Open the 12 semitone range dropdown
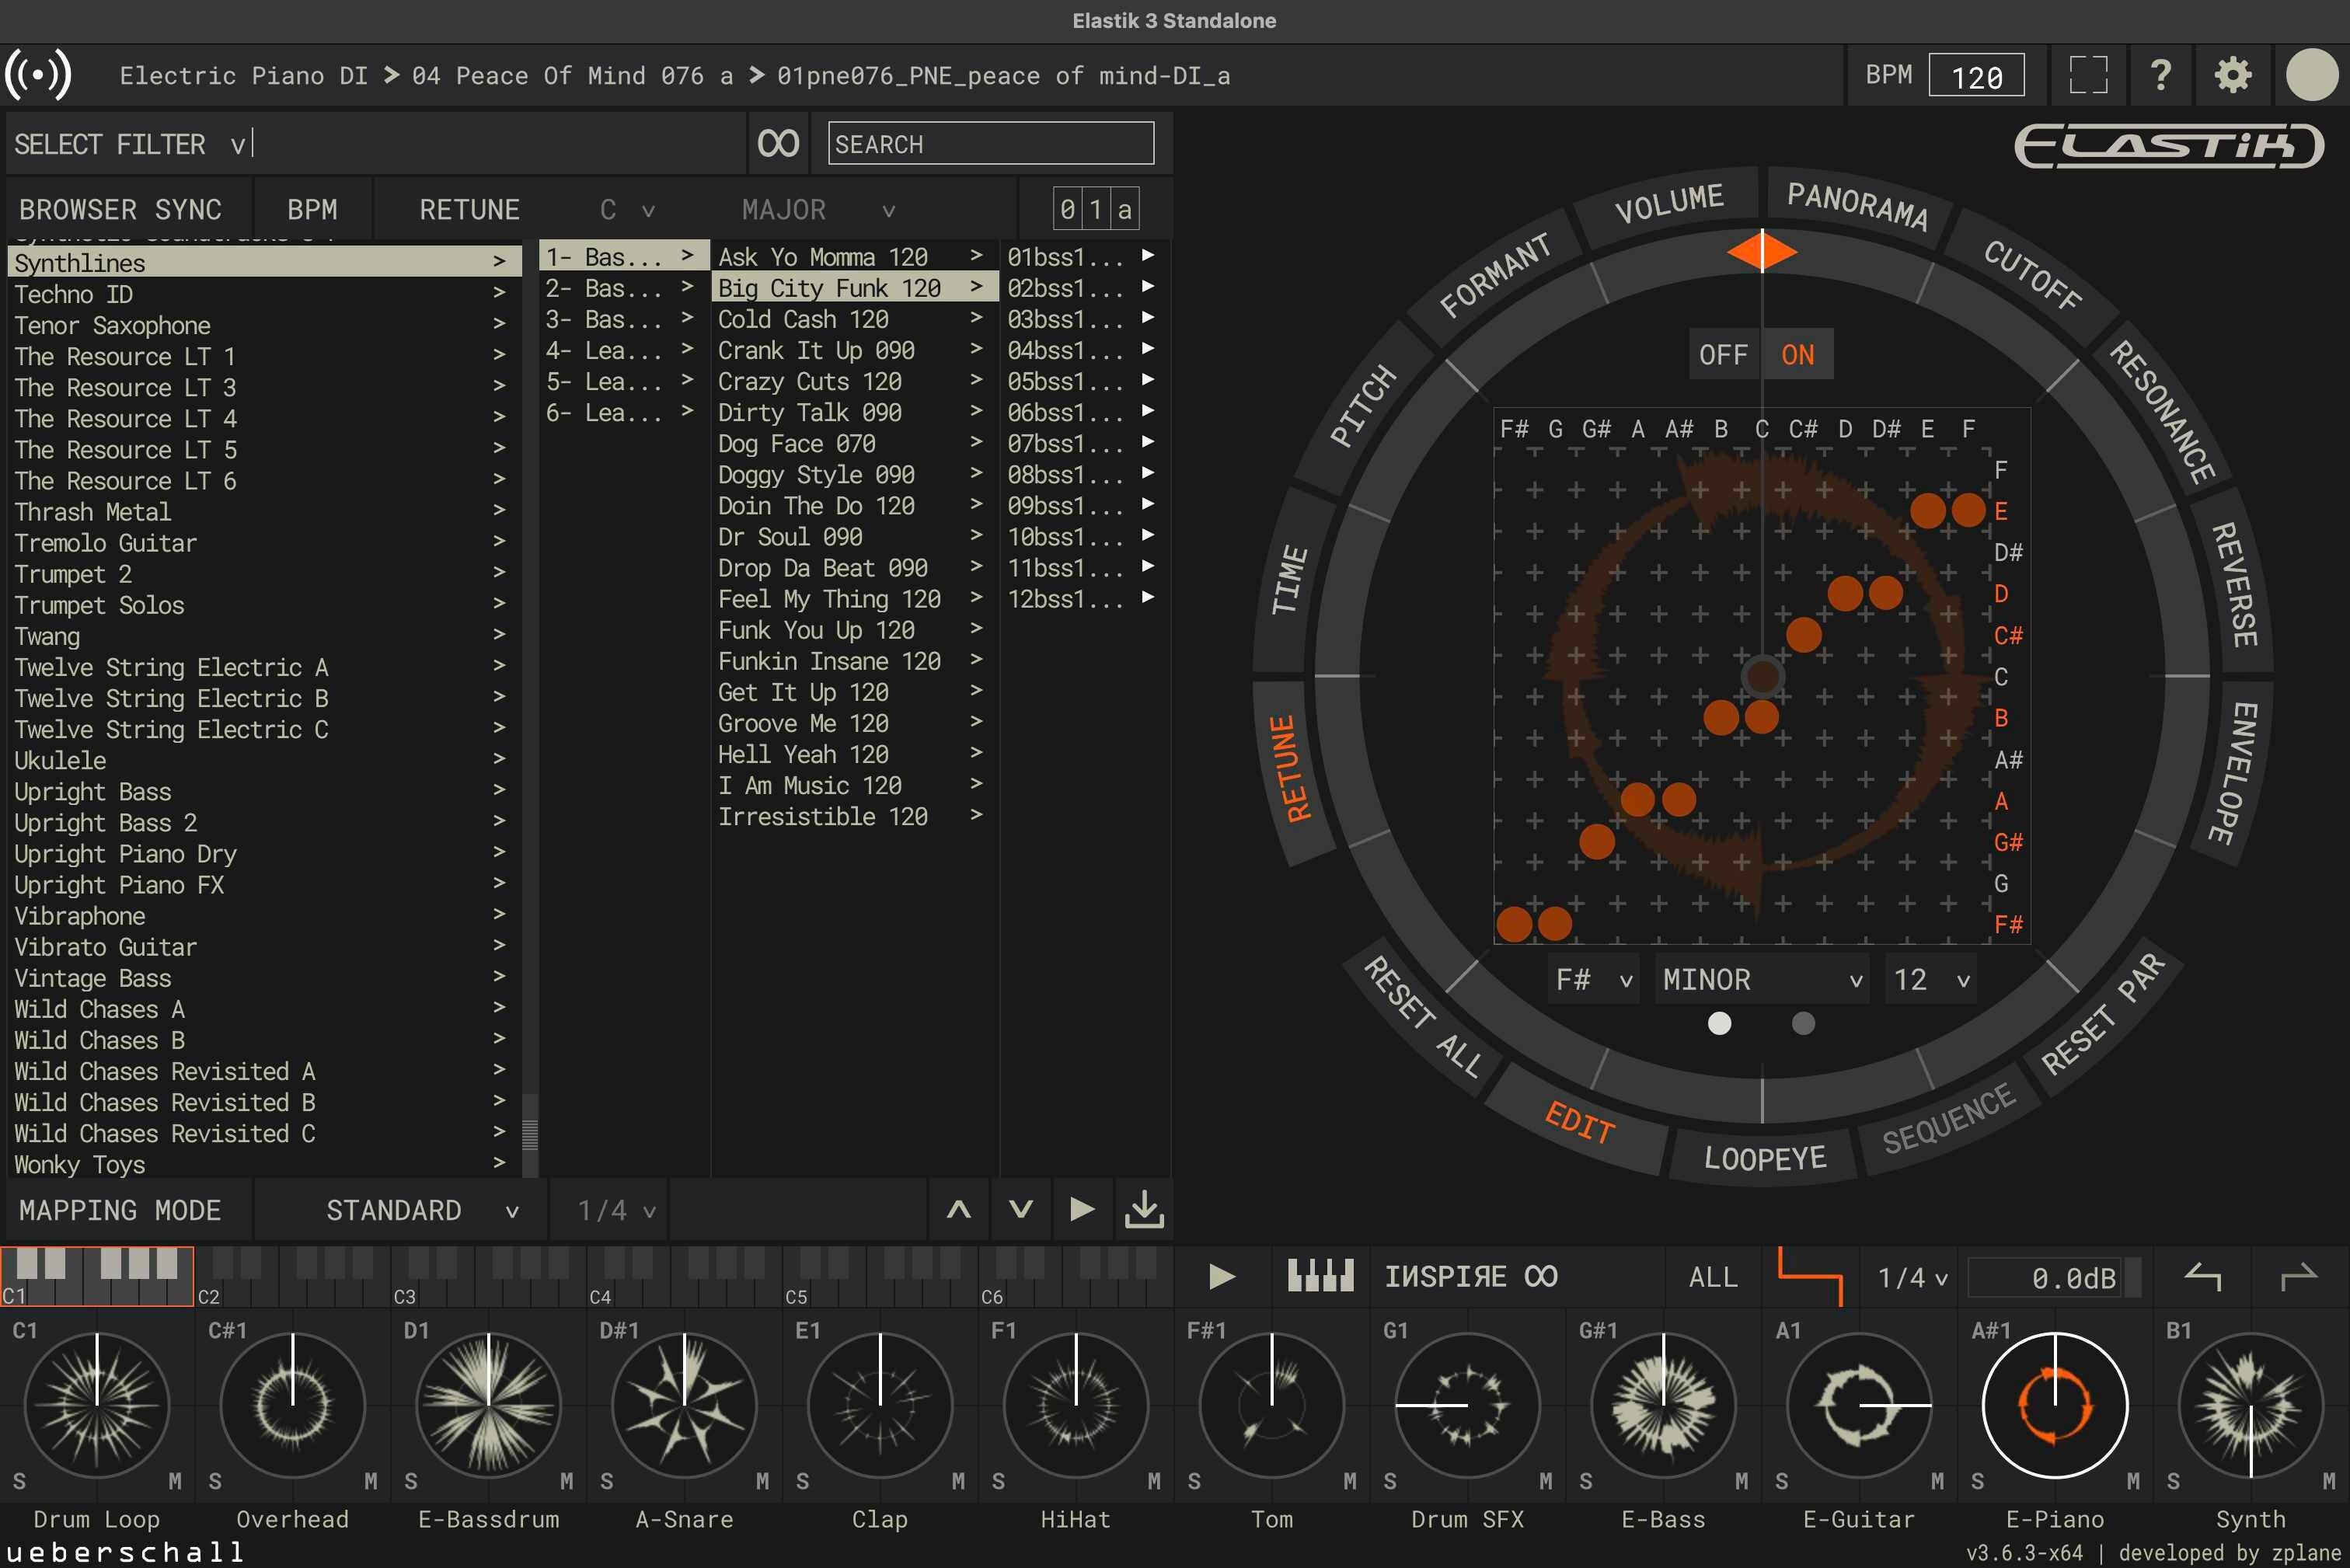The width and height of the screenshot is (2350, 1568). 1931,979
